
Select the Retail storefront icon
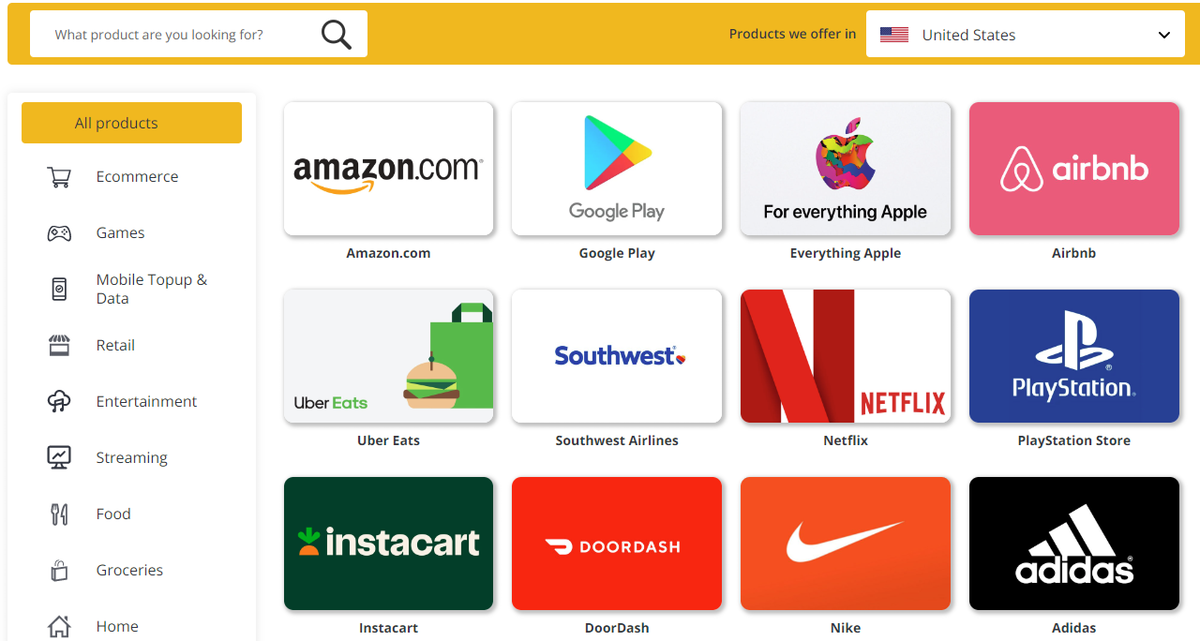pos(59,345)
